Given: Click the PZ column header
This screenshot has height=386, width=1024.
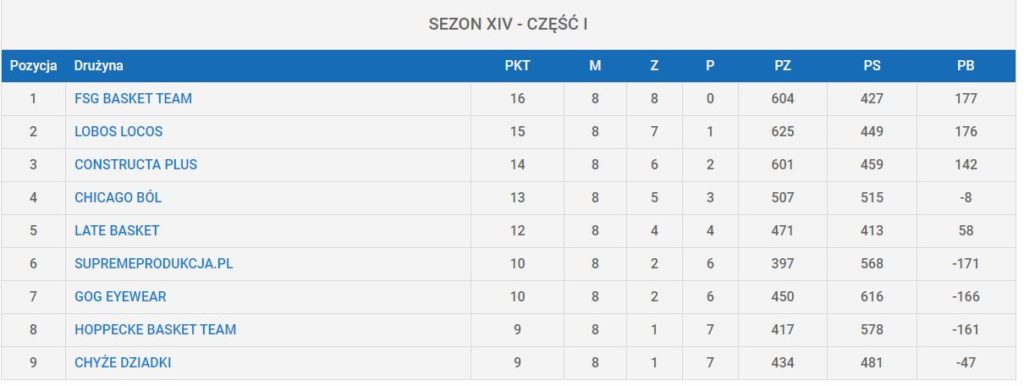Looking at the screenshot, I should pos(782,66).
